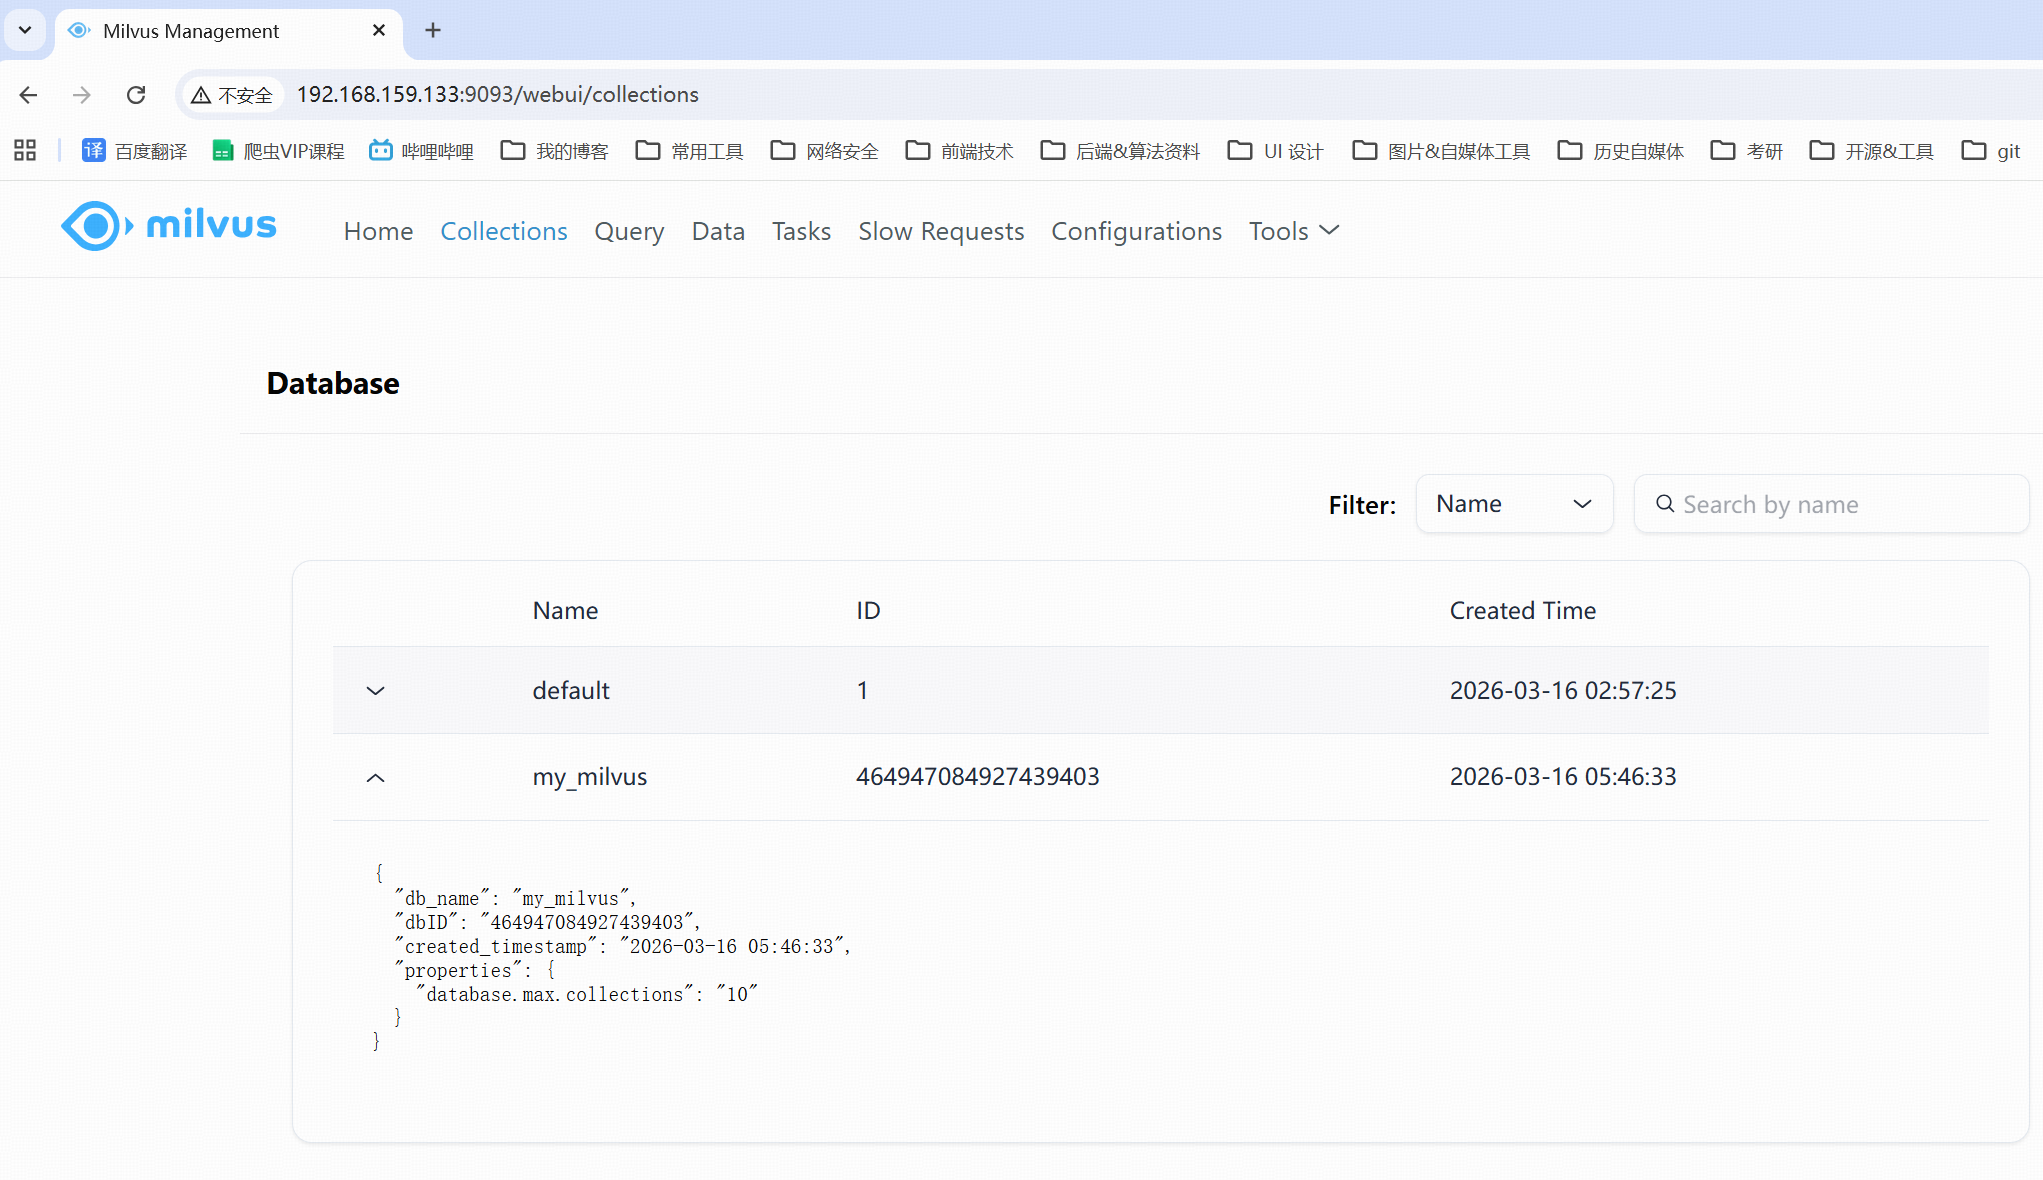Click the Milvus logo icon

[96, 226]
